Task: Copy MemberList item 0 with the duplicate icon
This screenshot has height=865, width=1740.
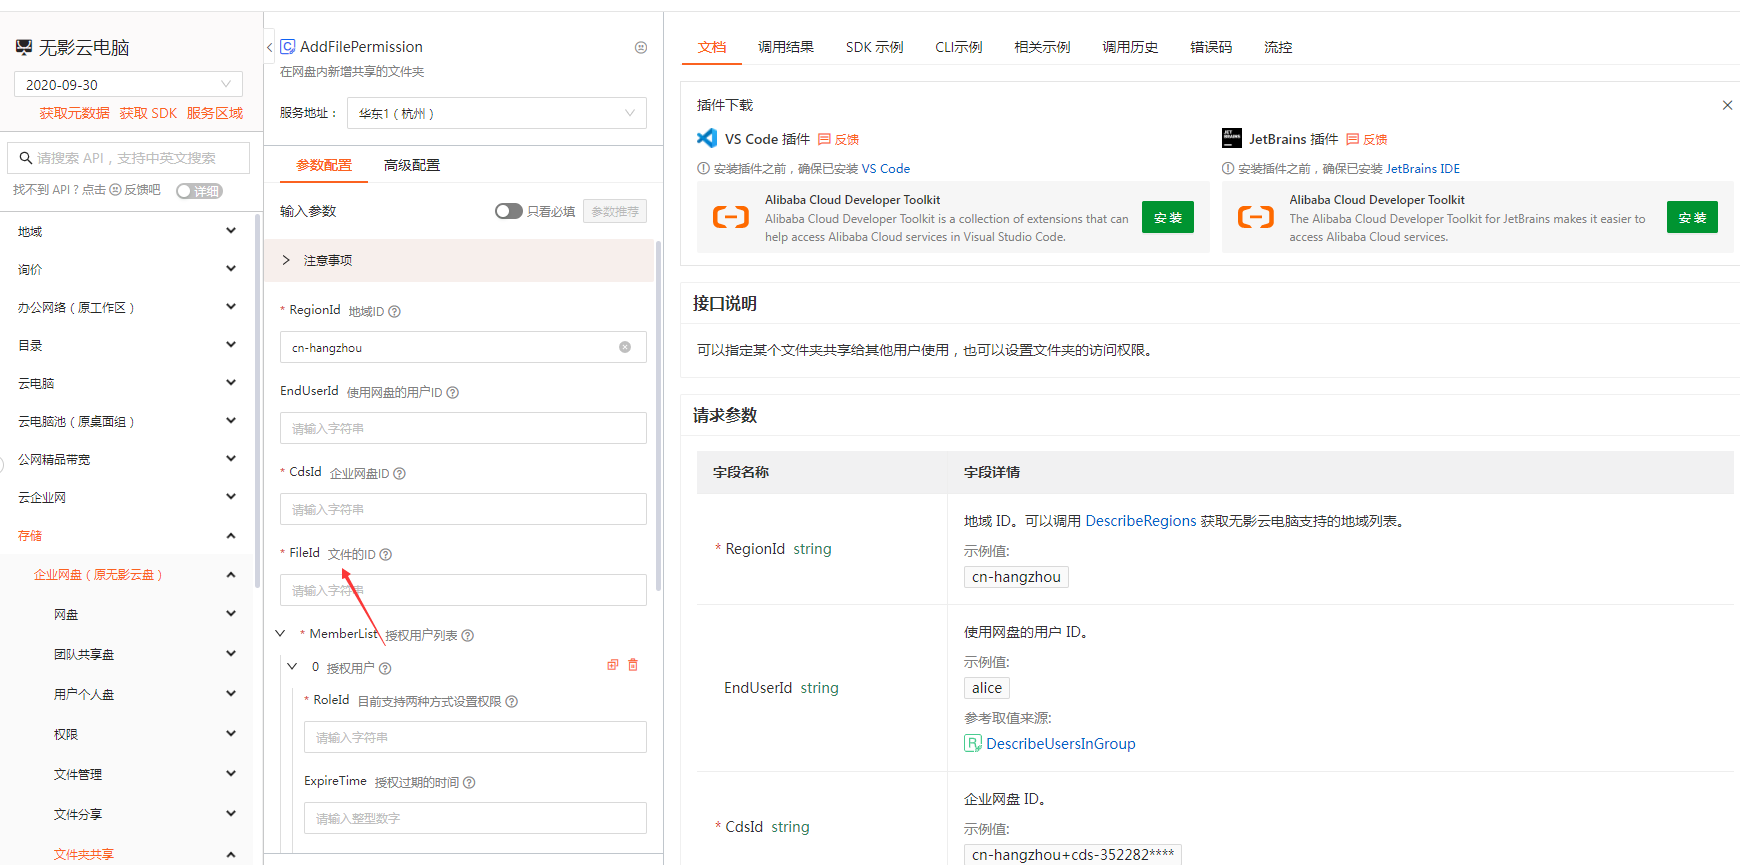Action: [613, 665]
